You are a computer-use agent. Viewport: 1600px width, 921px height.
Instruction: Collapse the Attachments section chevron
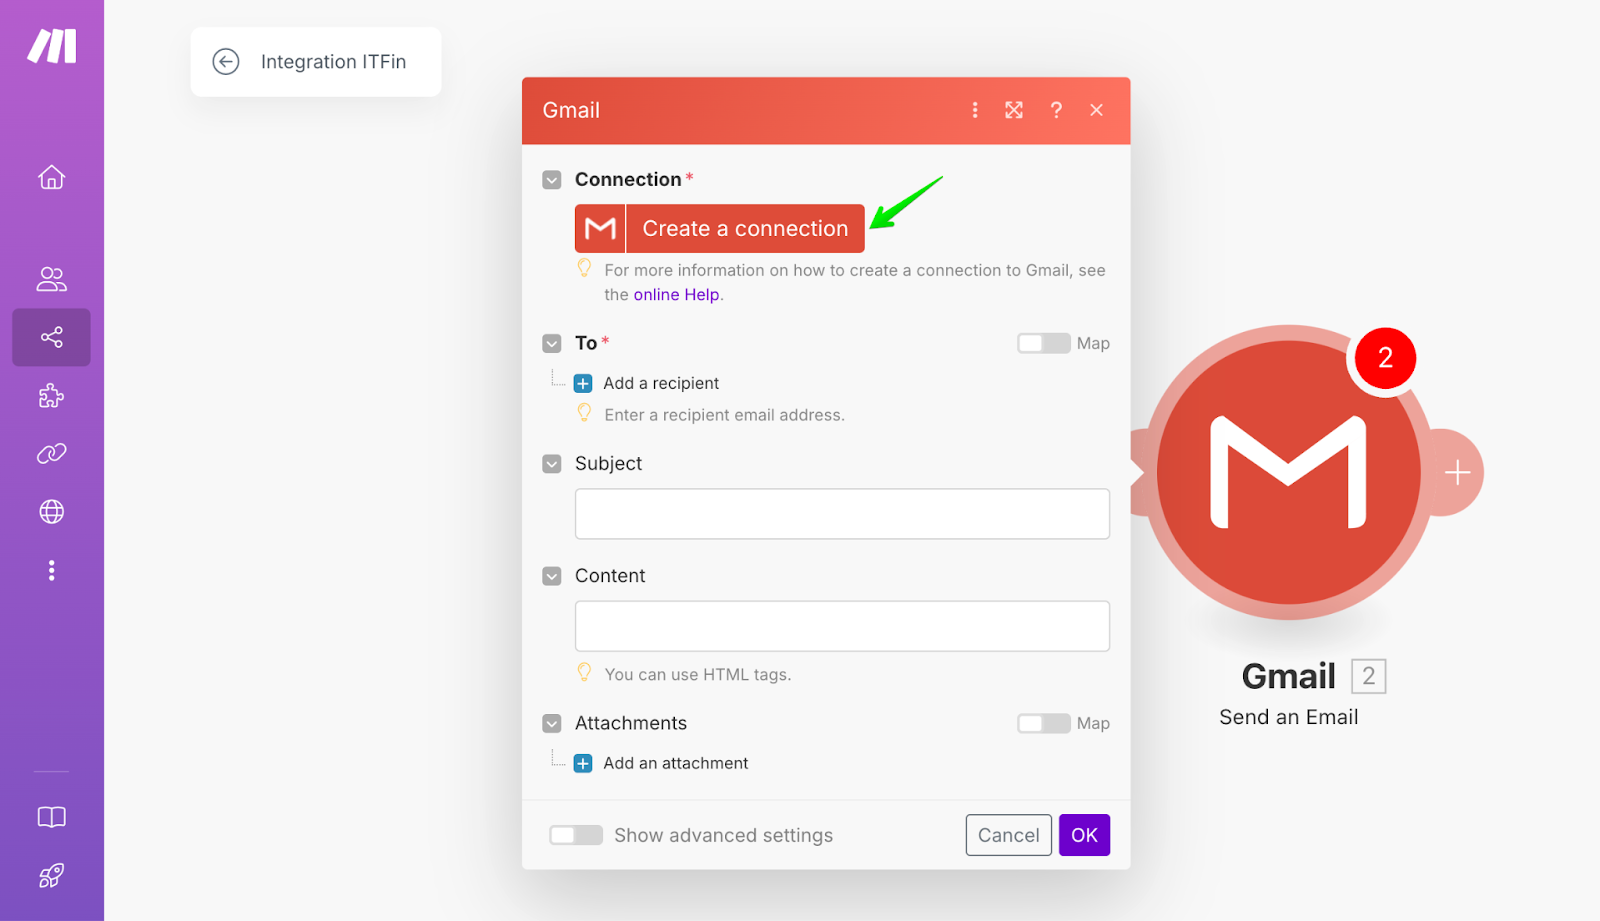552,723
